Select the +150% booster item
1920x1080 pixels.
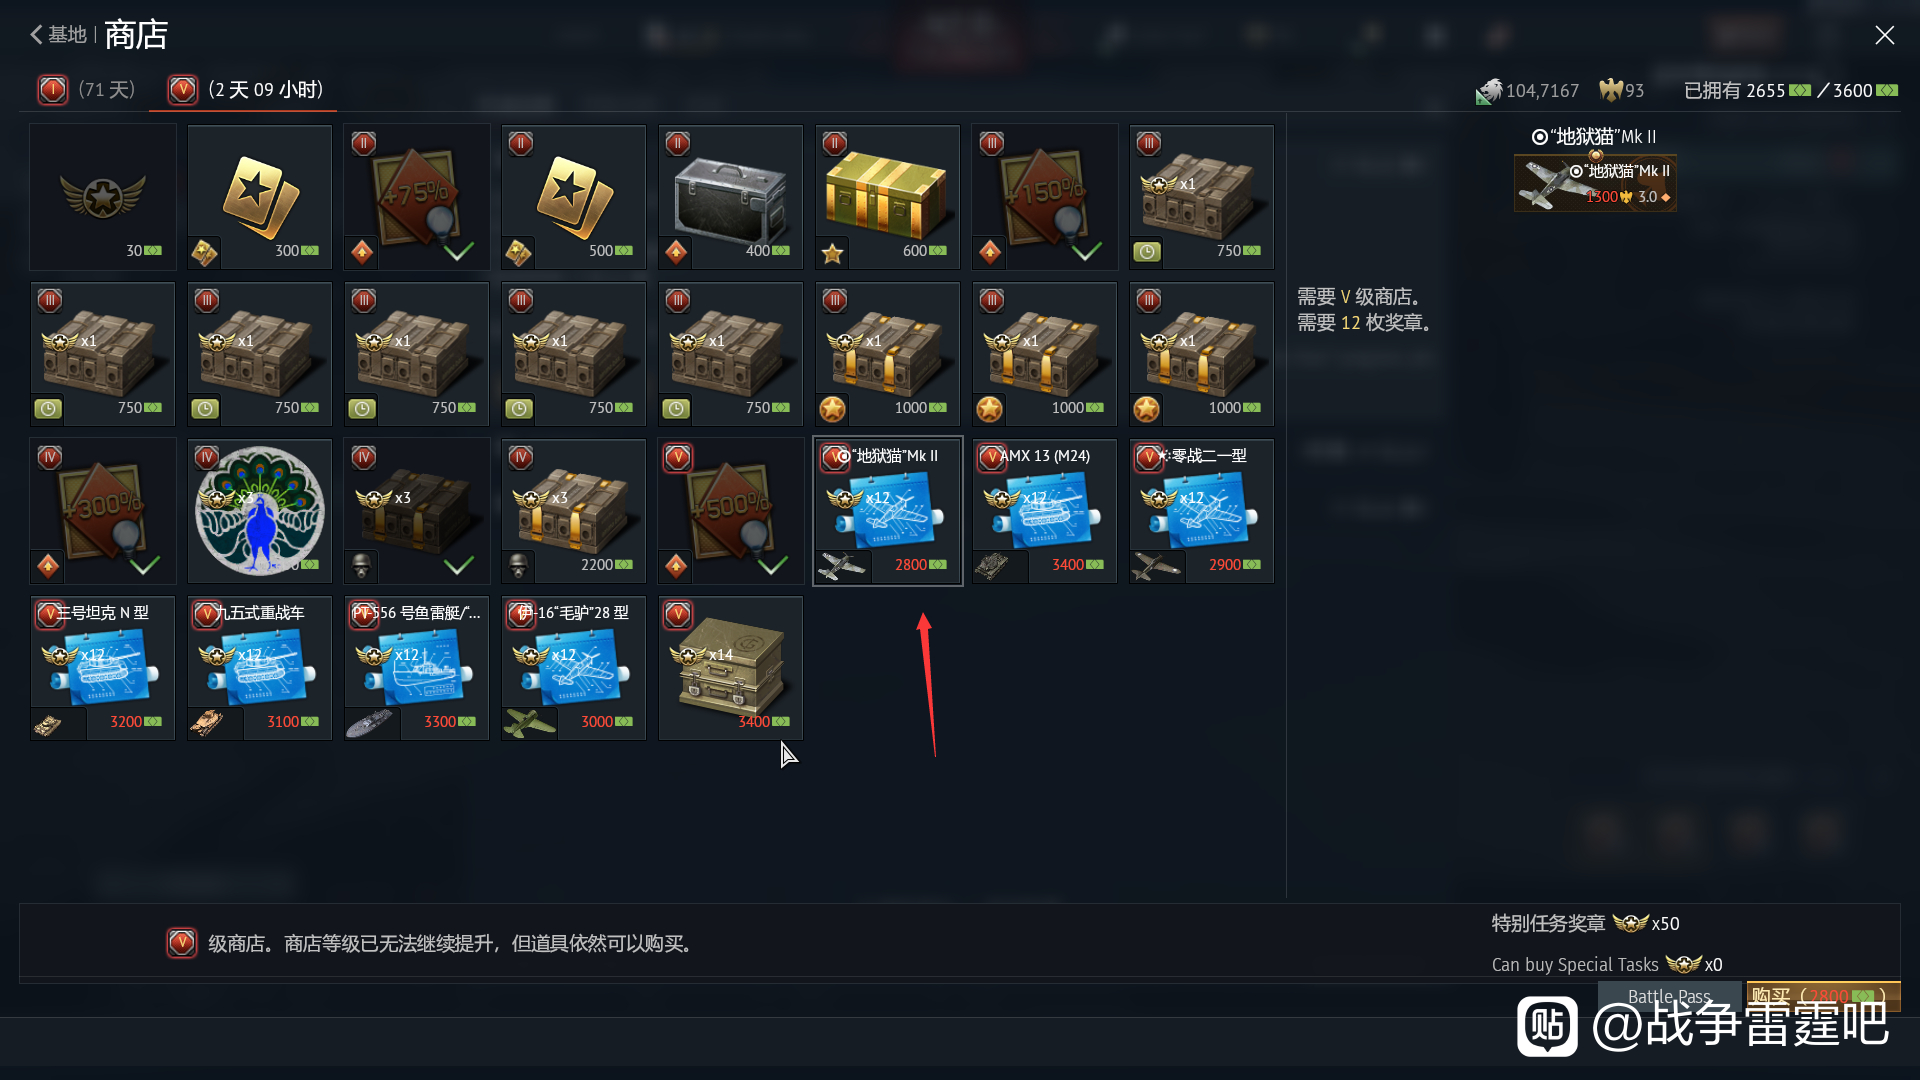(1044, 197)
